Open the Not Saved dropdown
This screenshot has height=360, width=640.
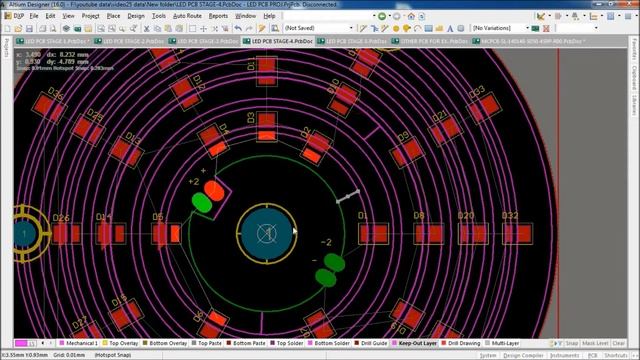pos(319,28)
